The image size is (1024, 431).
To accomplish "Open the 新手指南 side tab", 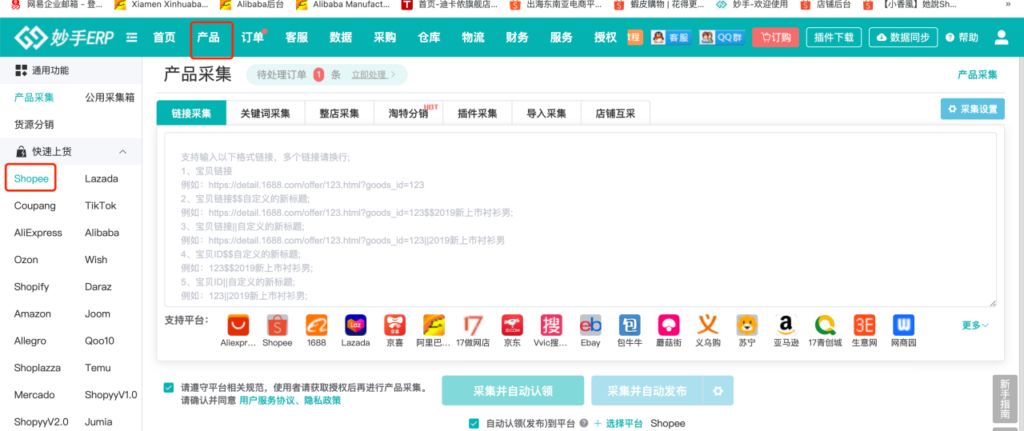I will click(x=1005, y=400).
